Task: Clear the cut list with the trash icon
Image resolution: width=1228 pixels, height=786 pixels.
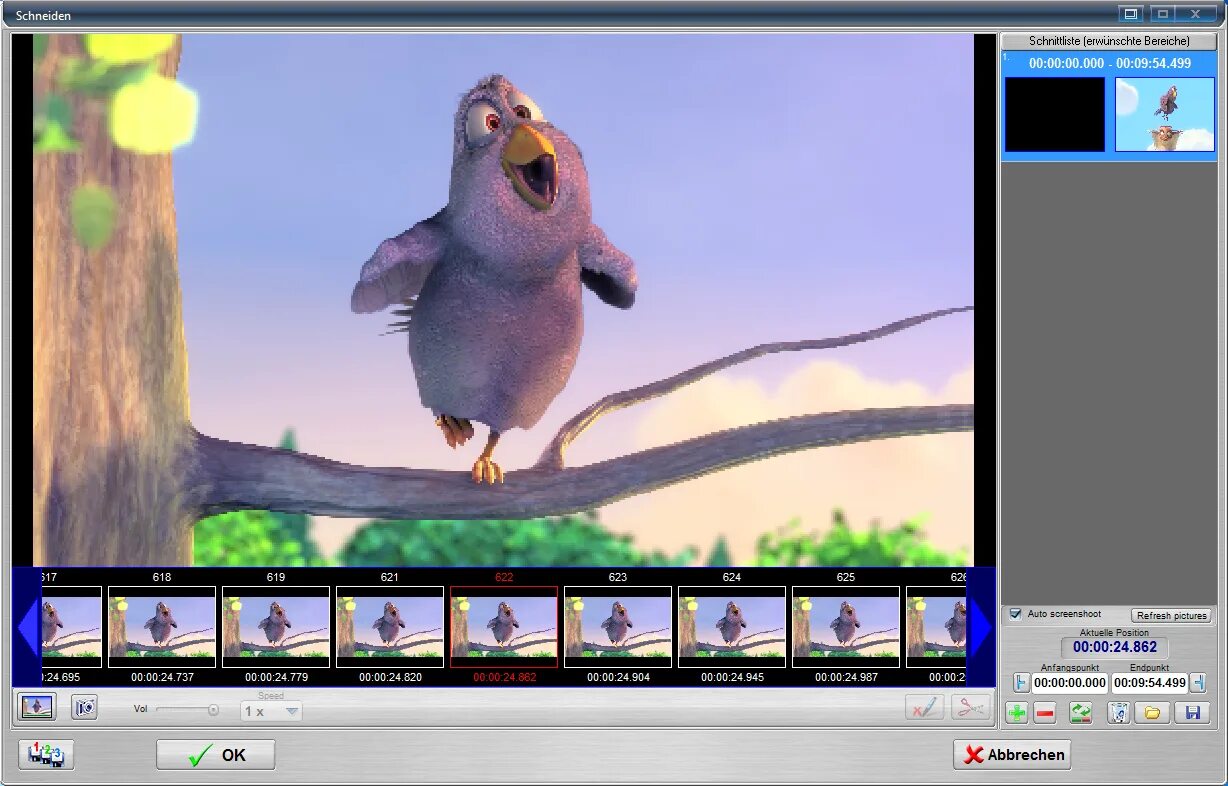Action: [x=1119, y=713]
